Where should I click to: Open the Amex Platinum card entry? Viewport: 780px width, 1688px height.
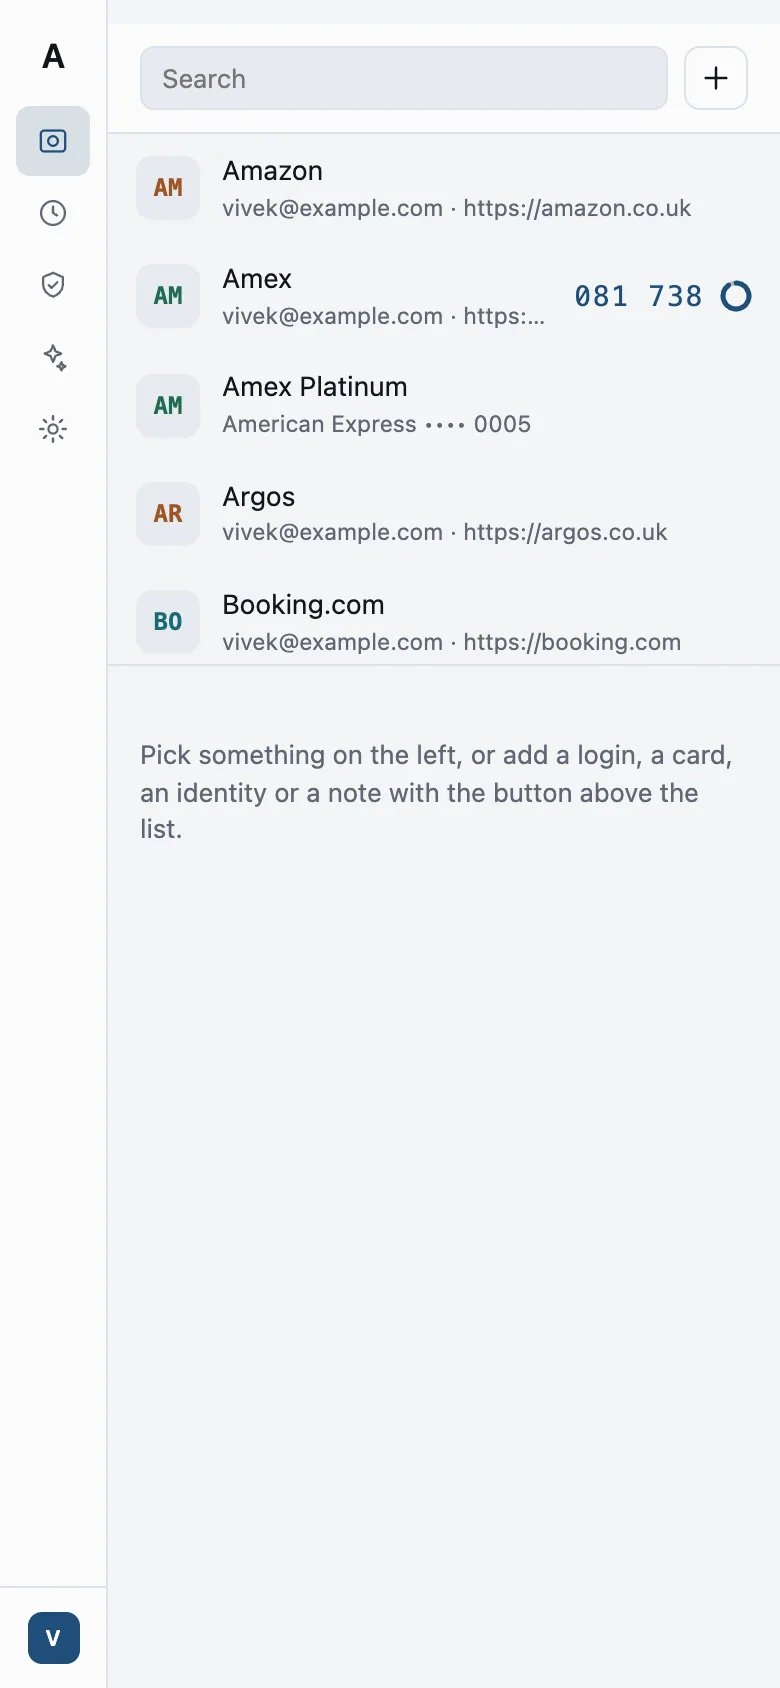coord(444,405)
